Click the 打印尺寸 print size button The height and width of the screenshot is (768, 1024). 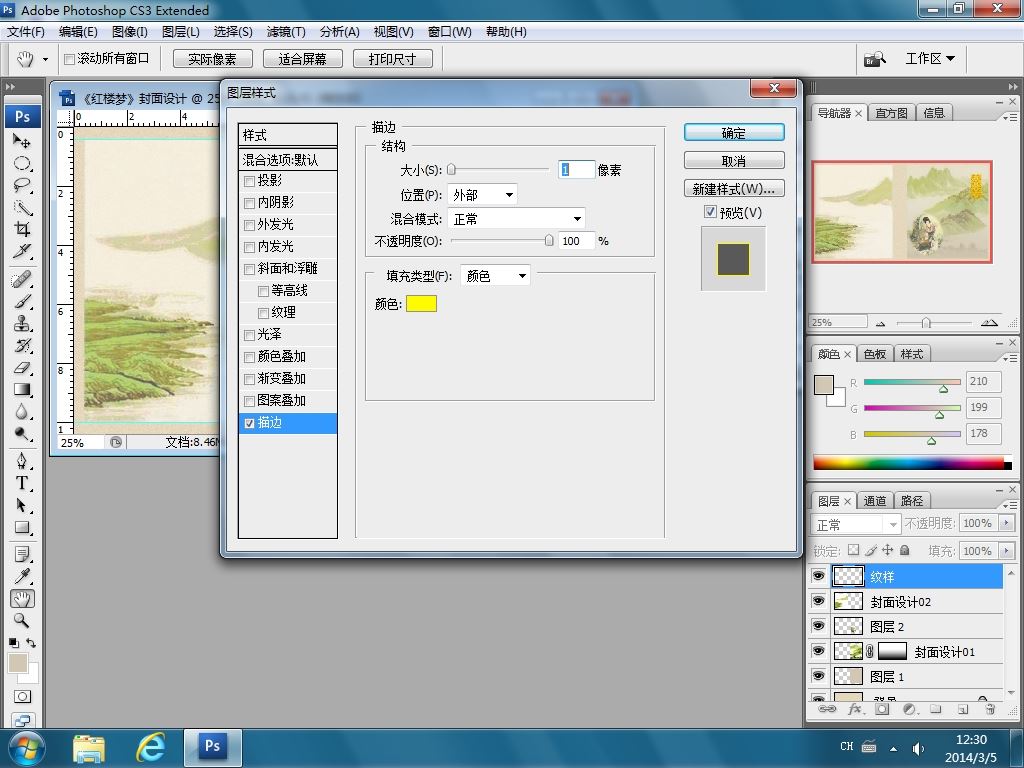[393, 59]
